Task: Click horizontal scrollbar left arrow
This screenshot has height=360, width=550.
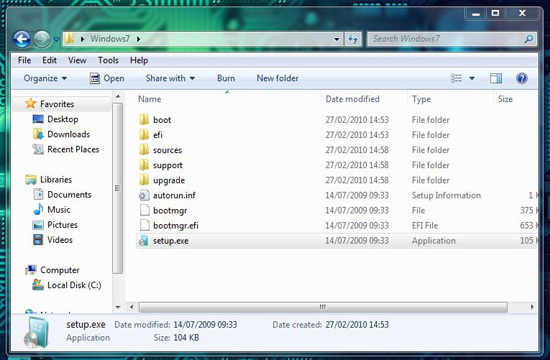Action: click(x=132, y=307)
